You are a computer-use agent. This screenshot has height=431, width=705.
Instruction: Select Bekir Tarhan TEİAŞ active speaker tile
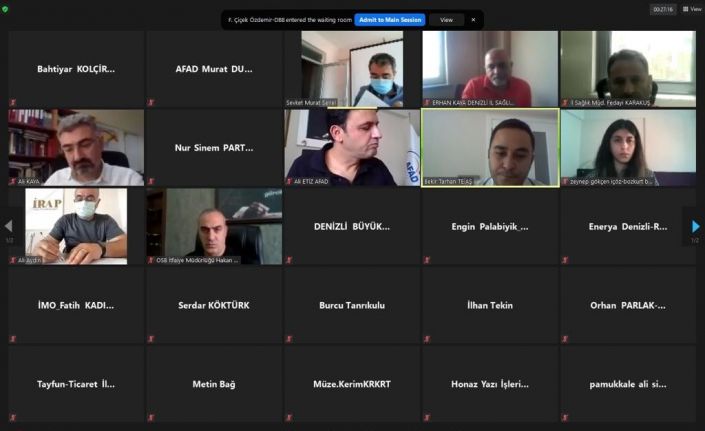(x=490, y=147)
